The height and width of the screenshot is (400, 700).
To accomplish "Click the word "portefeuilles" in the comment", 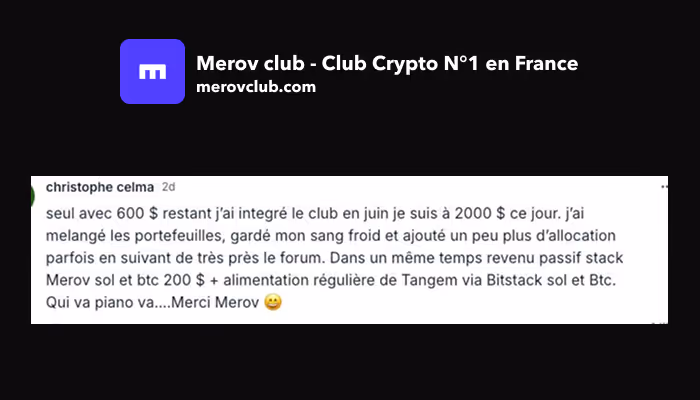I will [179, 236].
